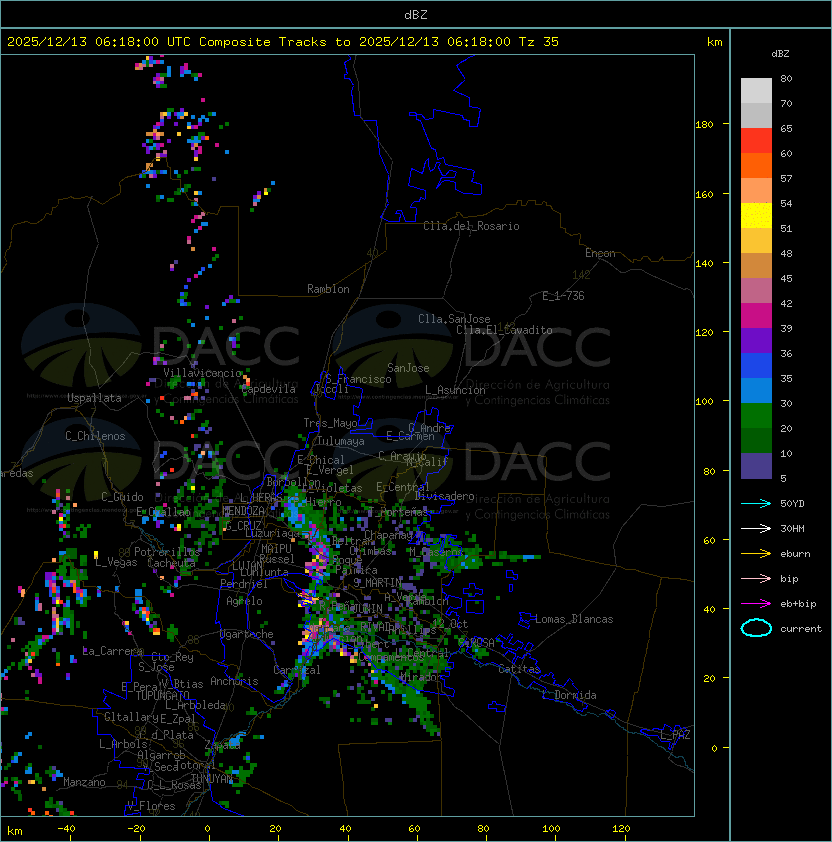Pick the red 60-65 dBZ legend swatch
832x842 pixels.
click(x=756, y=141)
